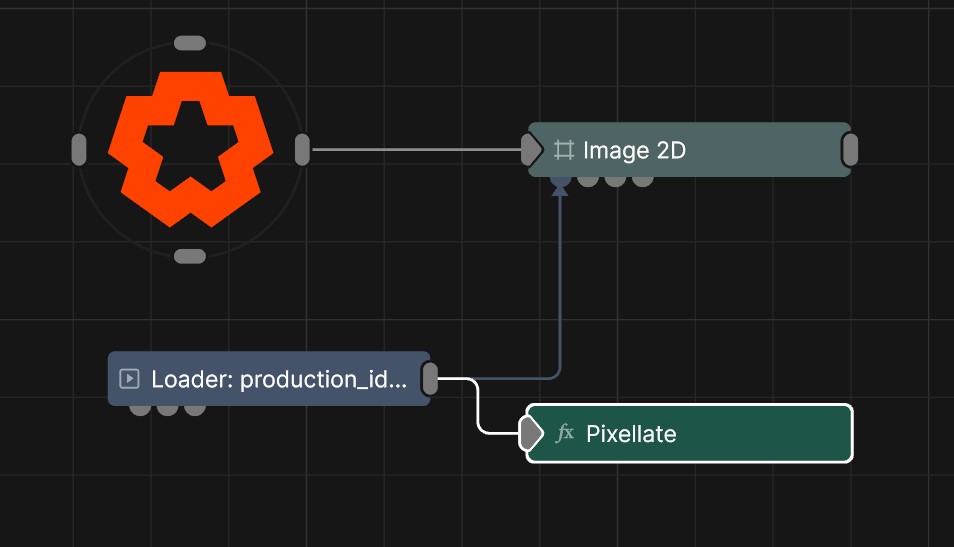Screen dimensions: 954x547
Task: Click the Loader node's right output port
Action: point(430,379)
